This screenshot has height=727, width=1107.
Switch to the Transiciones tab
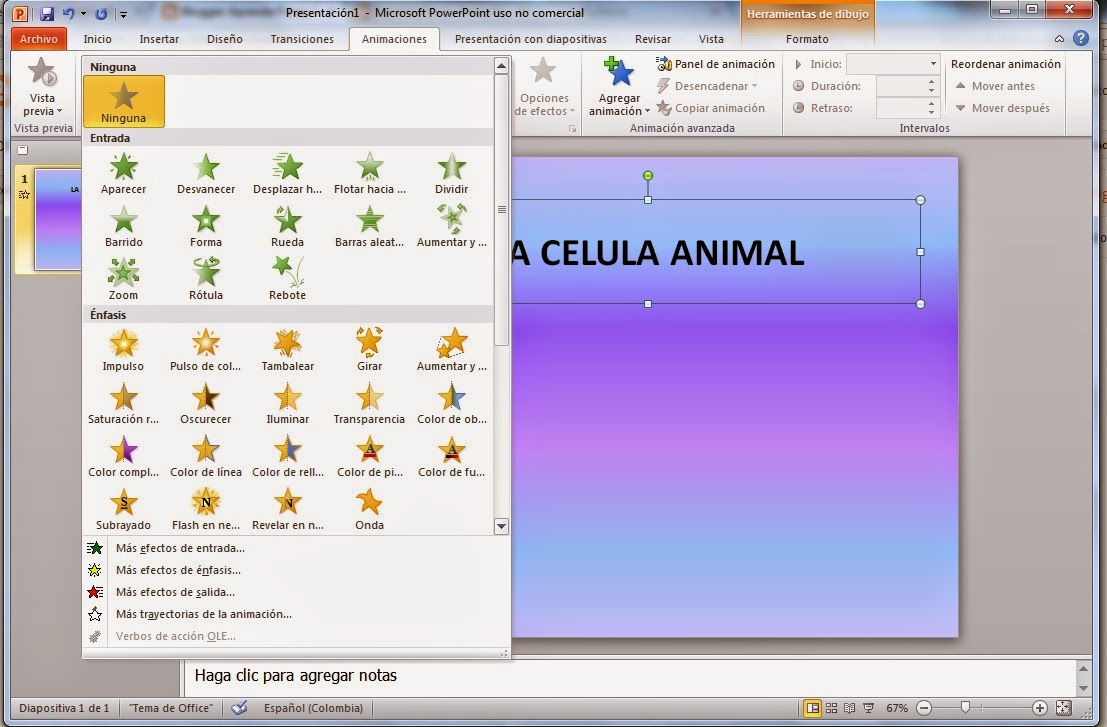[x=301, y=39]
